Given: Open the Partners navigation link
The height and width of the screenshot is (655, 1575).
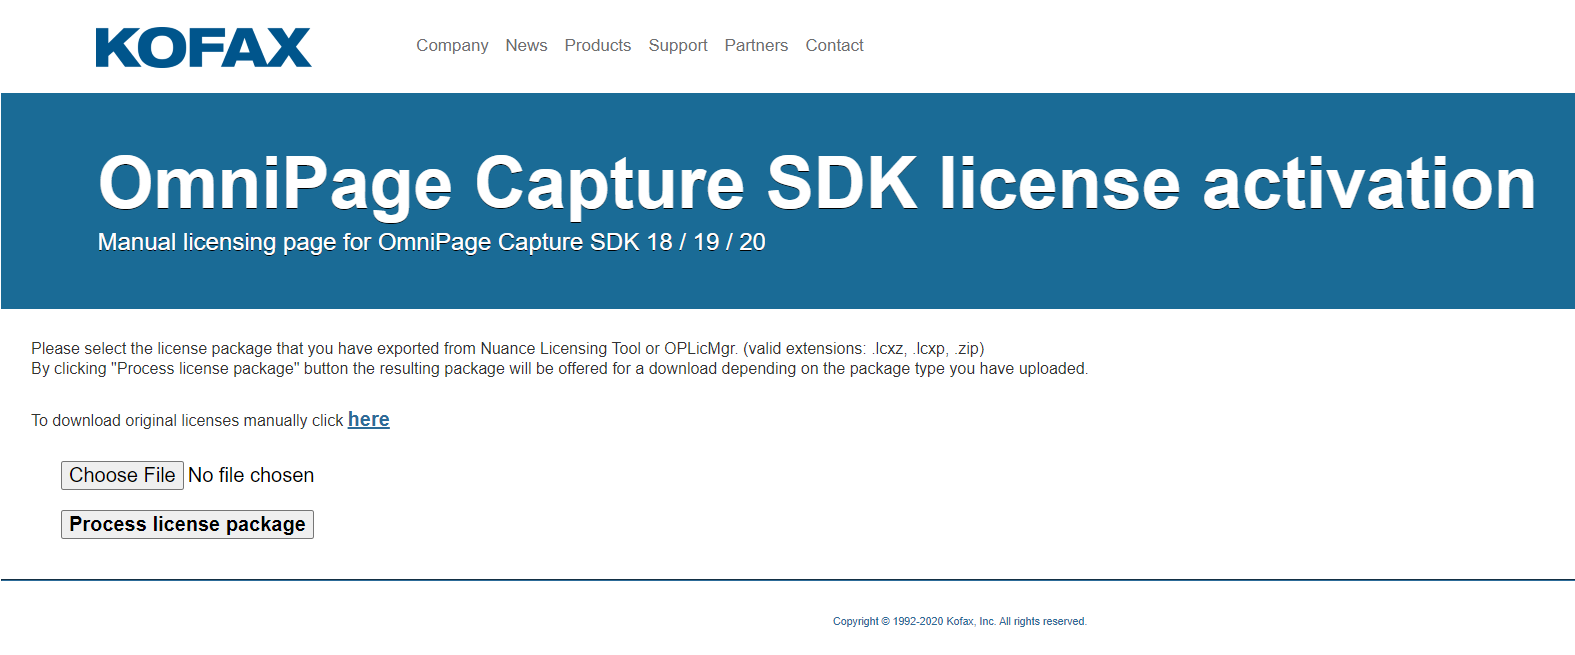Looking at the screenshot, I should 756,45.
